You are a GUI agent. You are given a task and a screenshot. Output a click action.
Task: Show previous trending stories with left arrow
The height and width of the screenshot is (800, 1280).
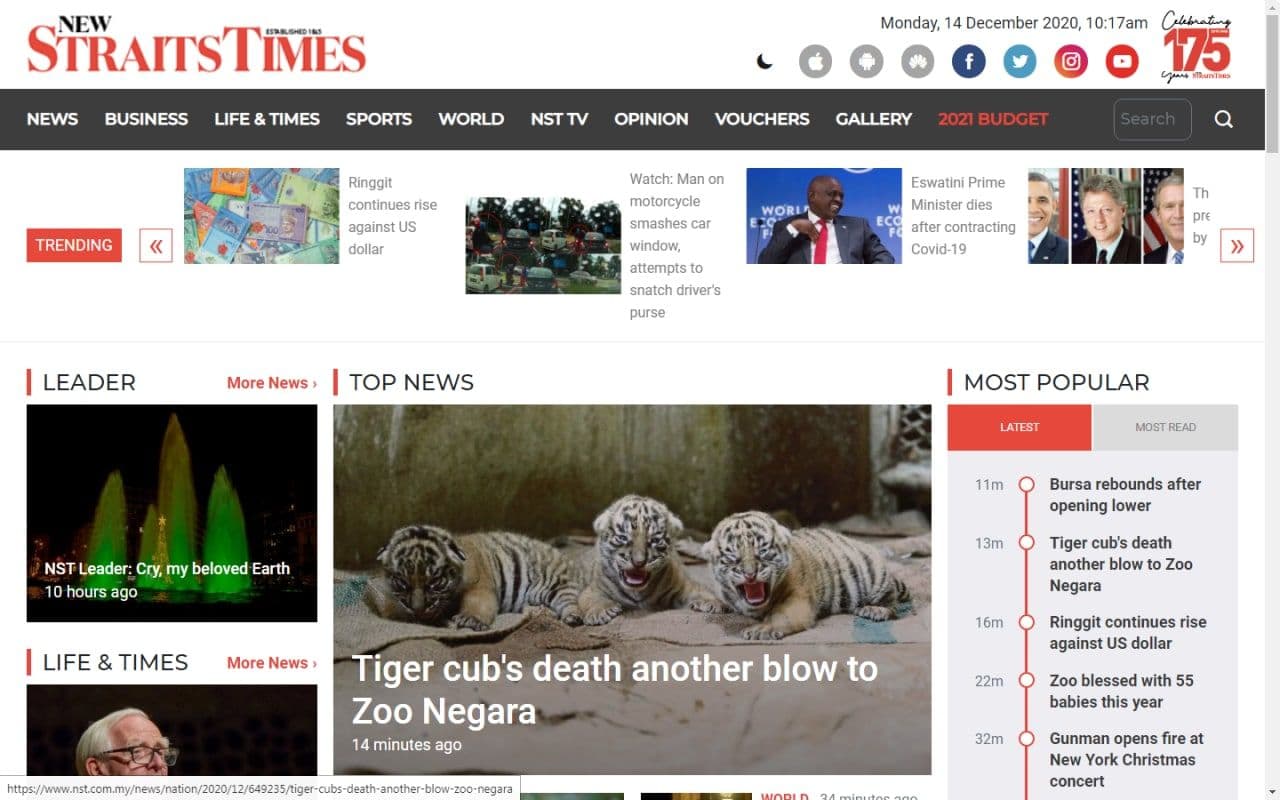pyautogui.click(x=156, y=245)
